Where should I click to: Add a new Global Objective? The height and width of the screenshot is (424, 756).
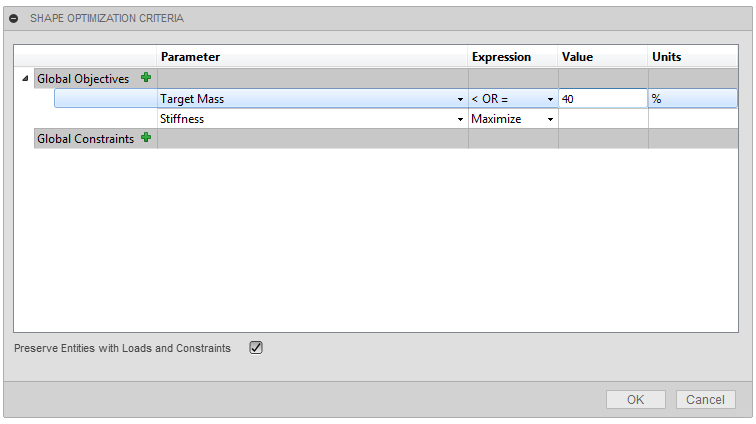tap(146, 78)
